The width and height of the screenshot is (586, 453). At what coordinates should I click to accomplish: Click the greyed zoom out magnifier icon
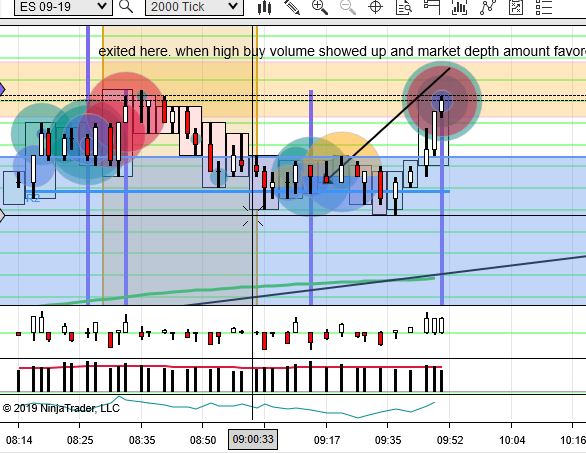point(348,7)
